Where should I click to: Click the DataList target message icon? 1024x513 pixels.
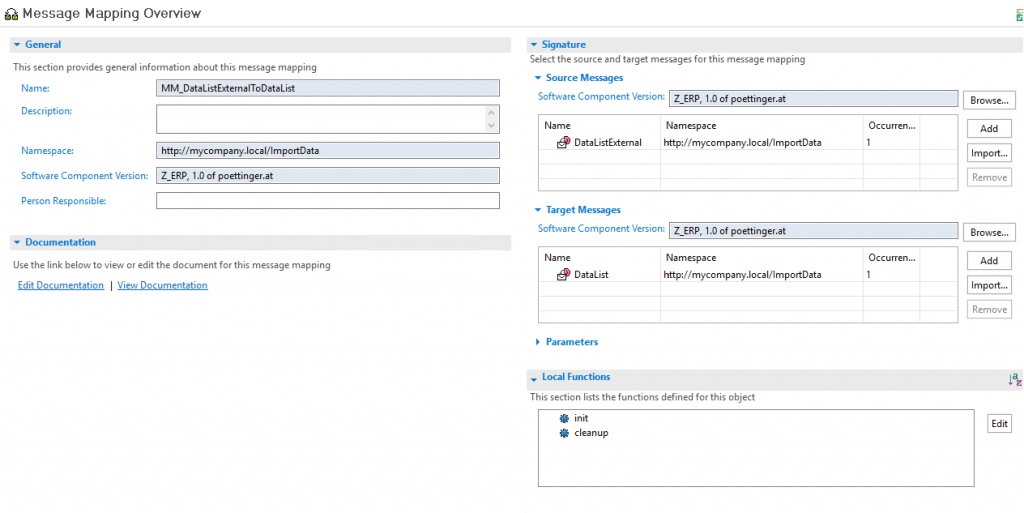(x=563, y=275)
